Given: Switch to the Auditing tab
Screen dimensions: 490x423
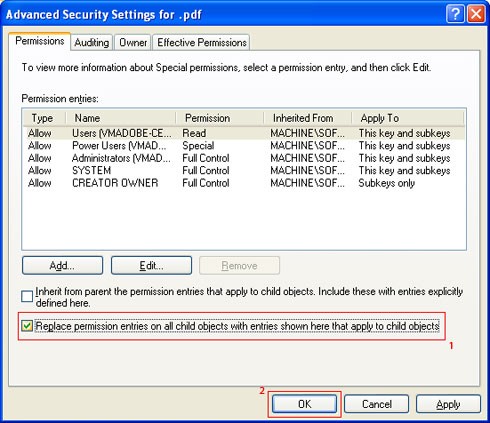Looking at the screenshot, I should 92,43.
